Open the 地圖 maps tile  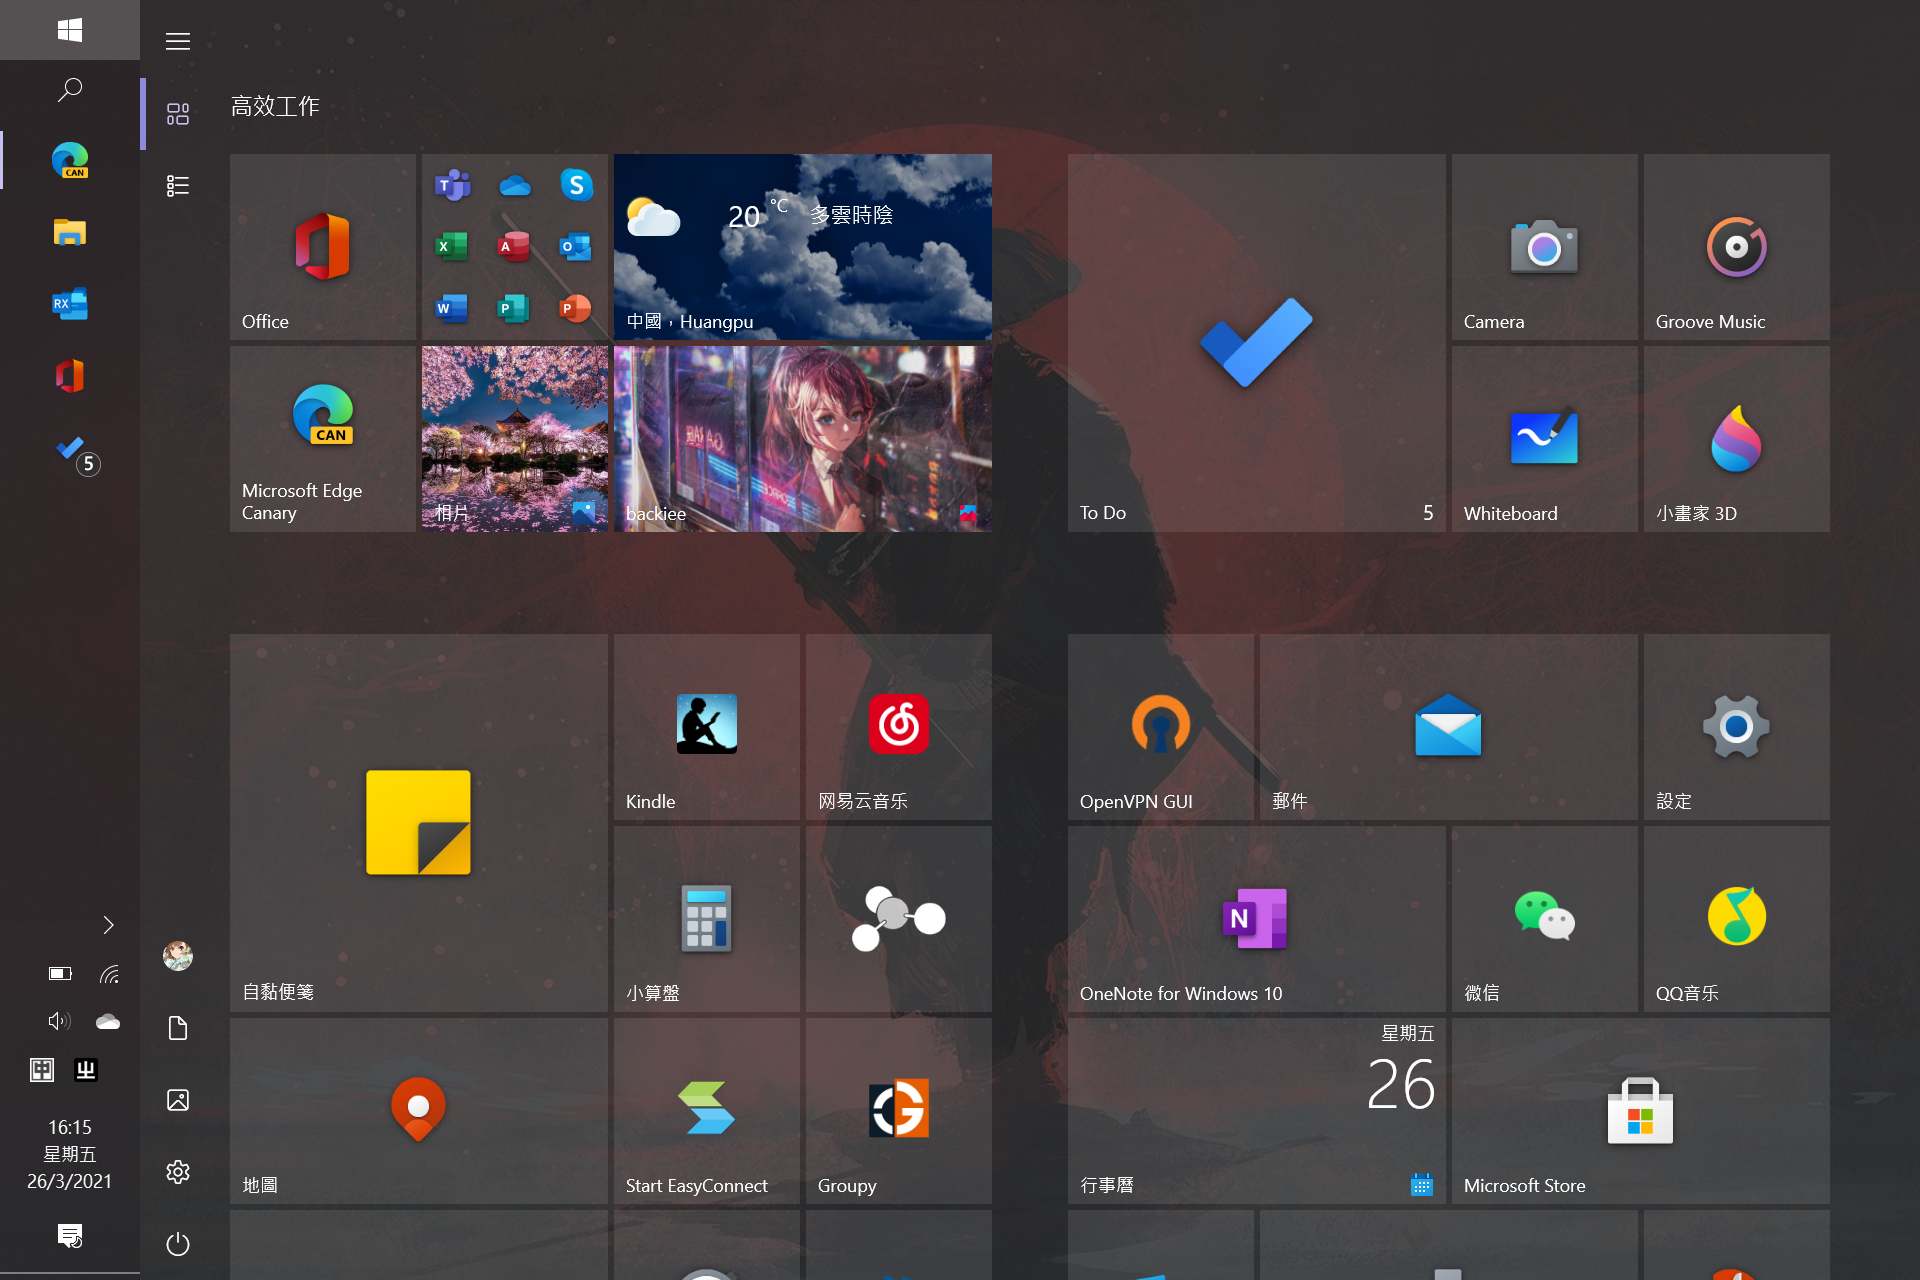point(418,1110)
